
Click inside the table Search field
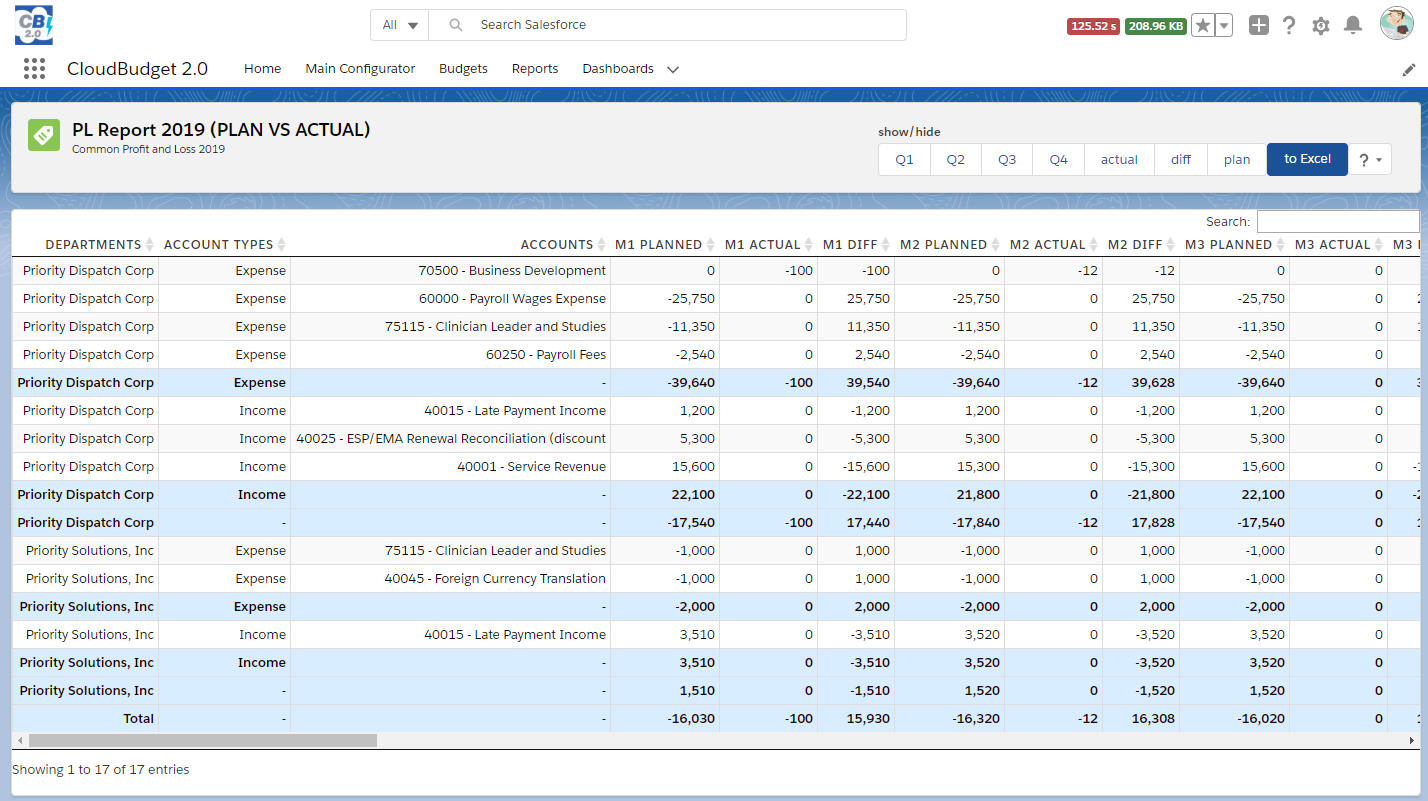(1338, 221)
